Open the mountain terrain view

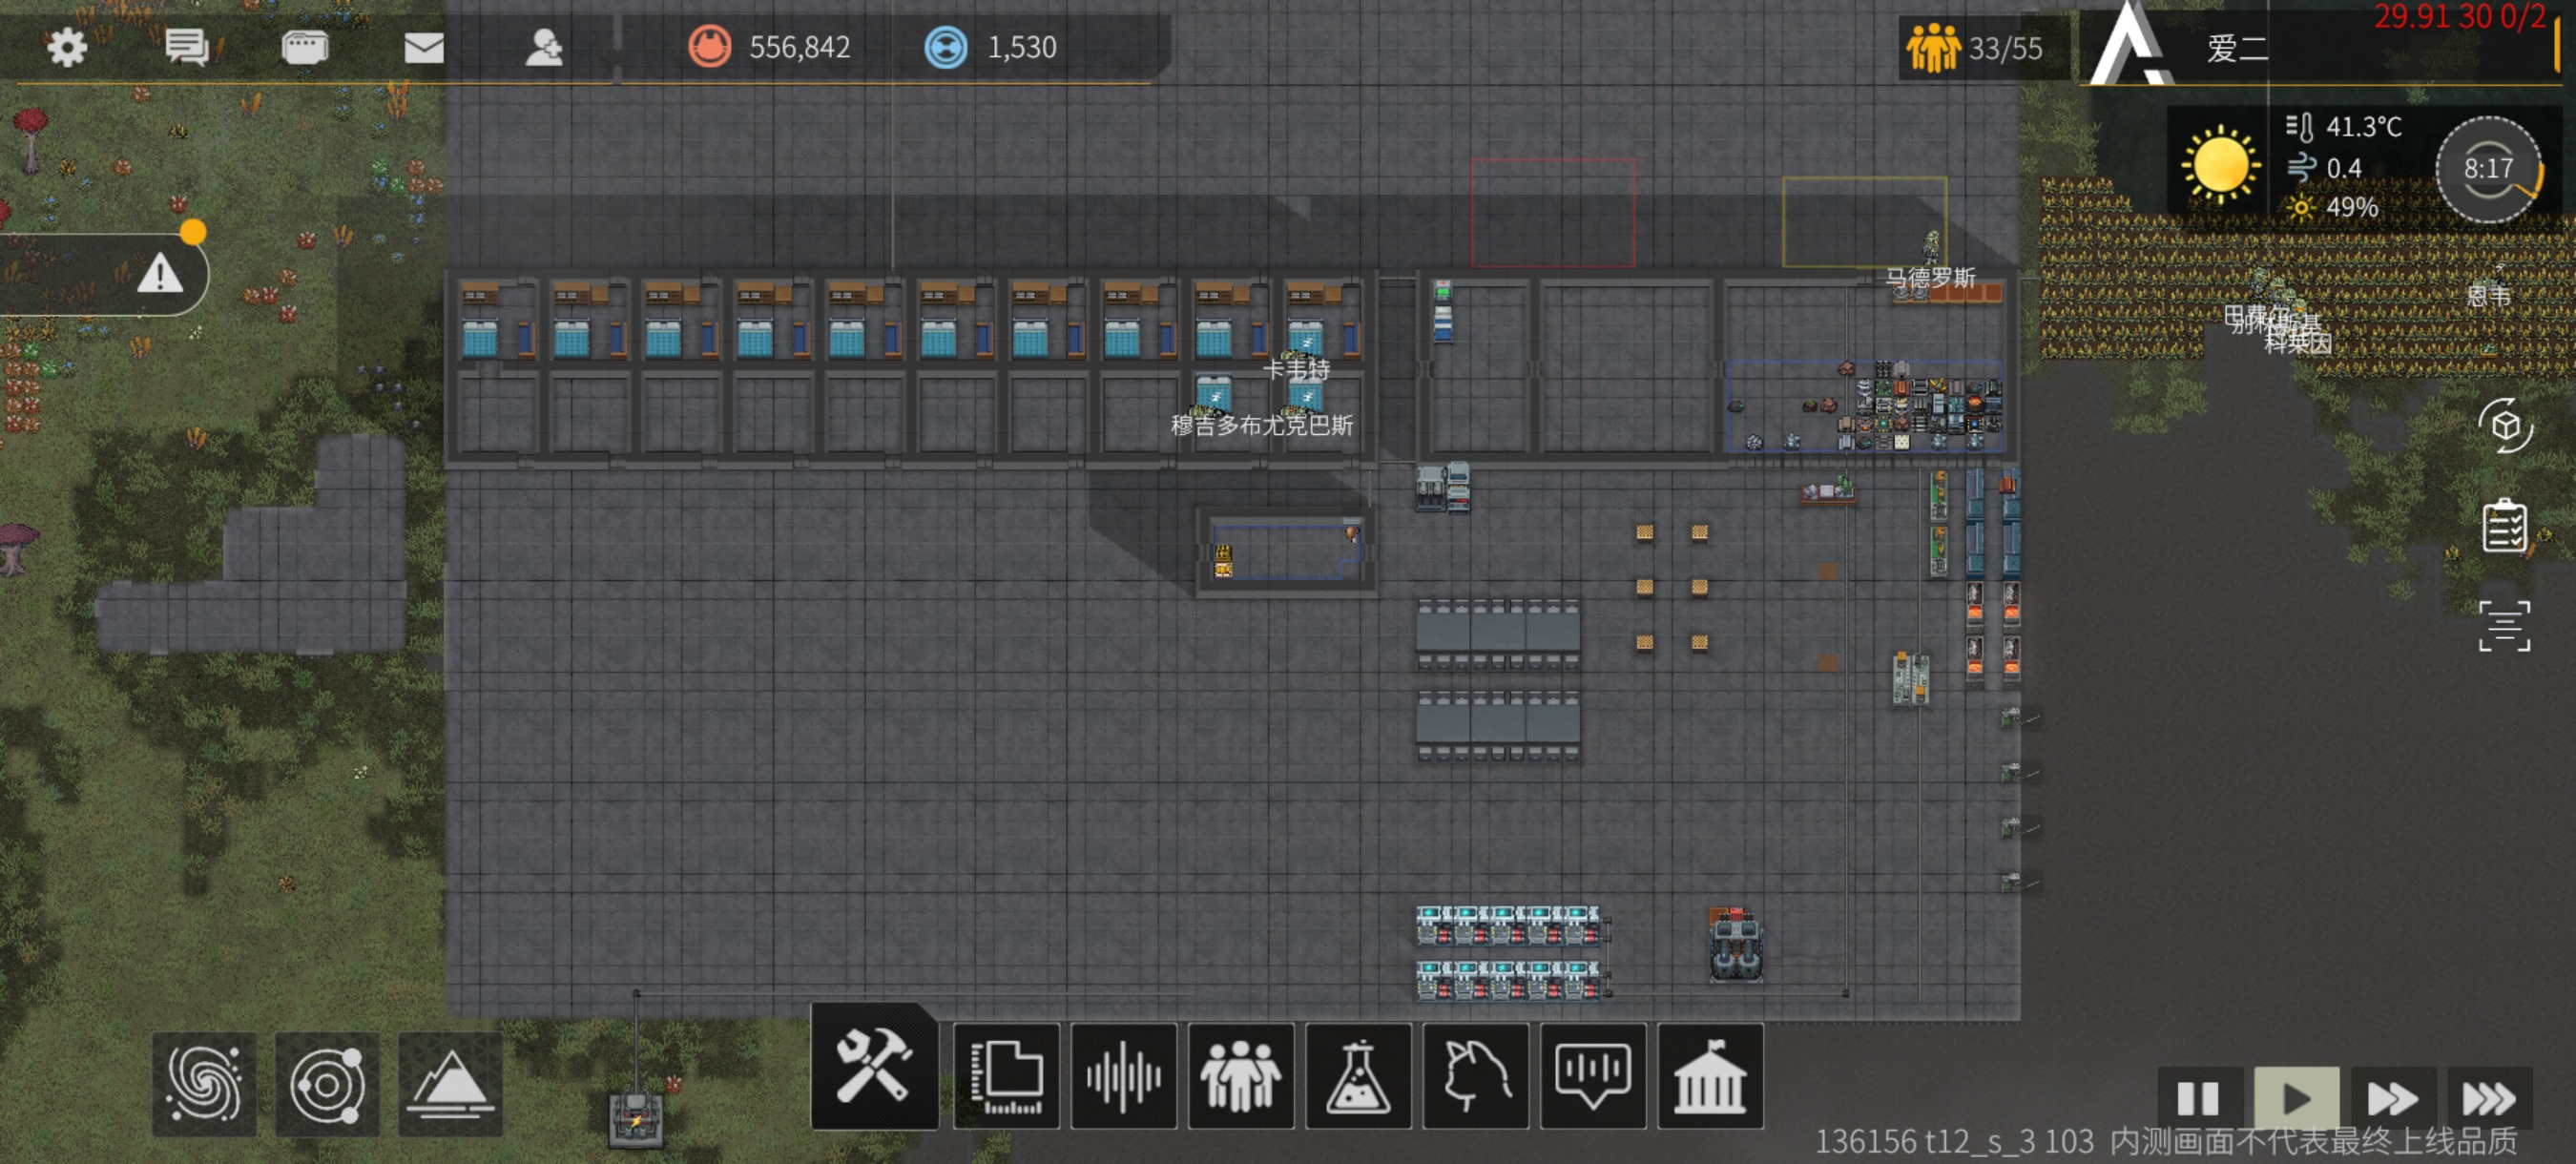pos(450,1084)
